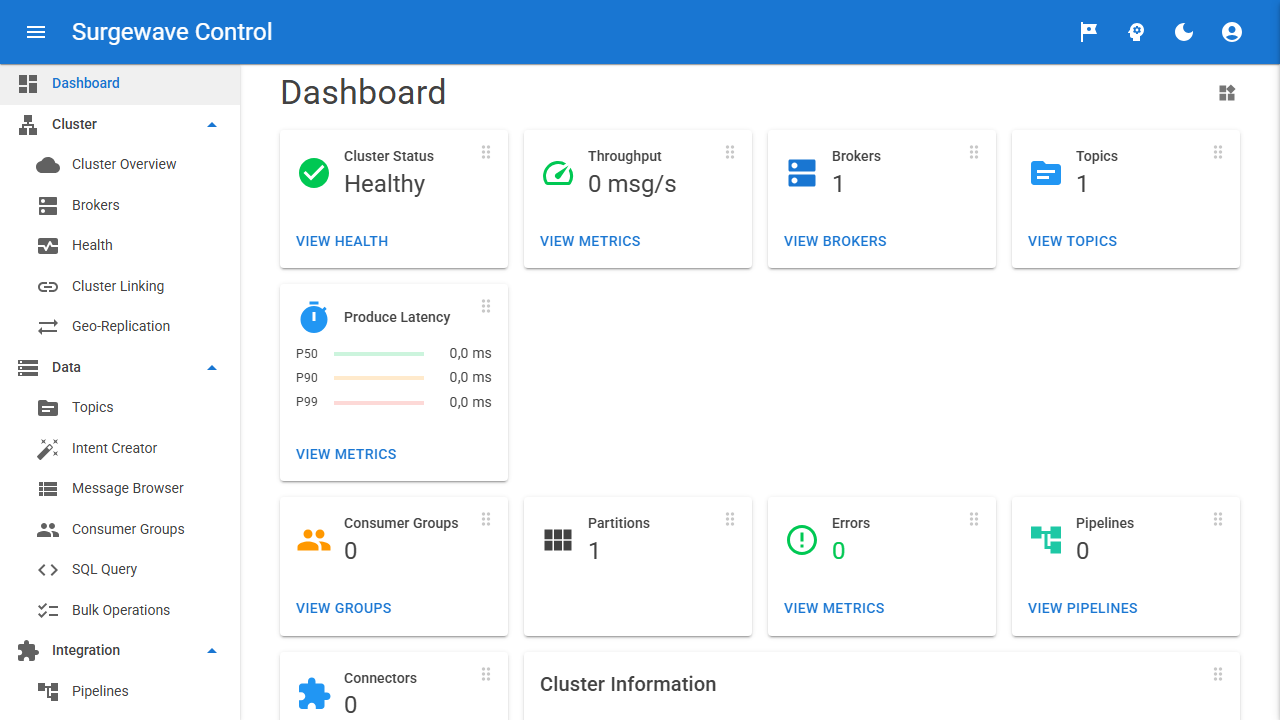Grab the Brokers card drag handle
1280x720 pixels.
click(974, 152)
